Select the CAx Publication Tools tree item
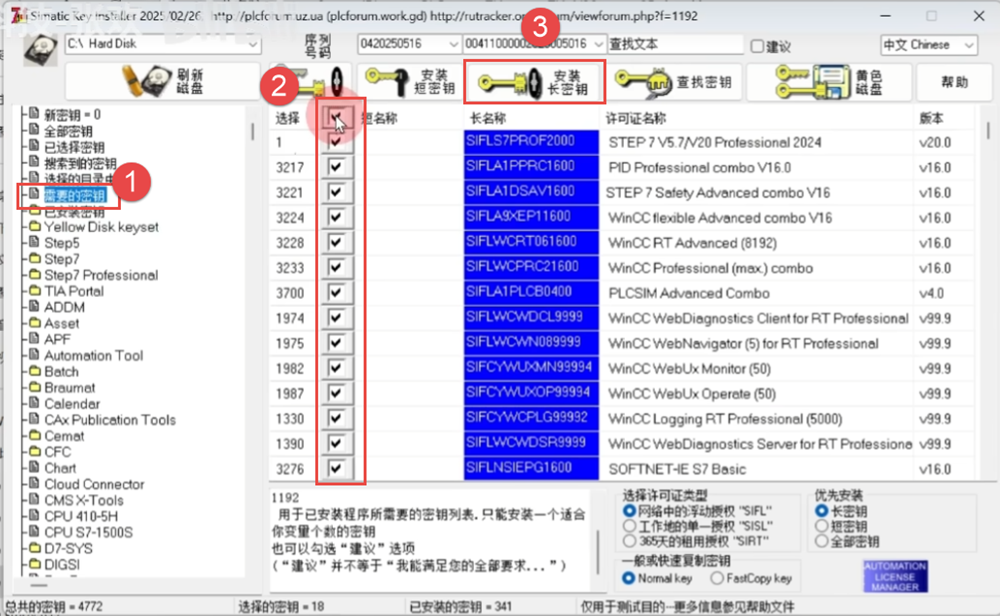 point(110,420)
